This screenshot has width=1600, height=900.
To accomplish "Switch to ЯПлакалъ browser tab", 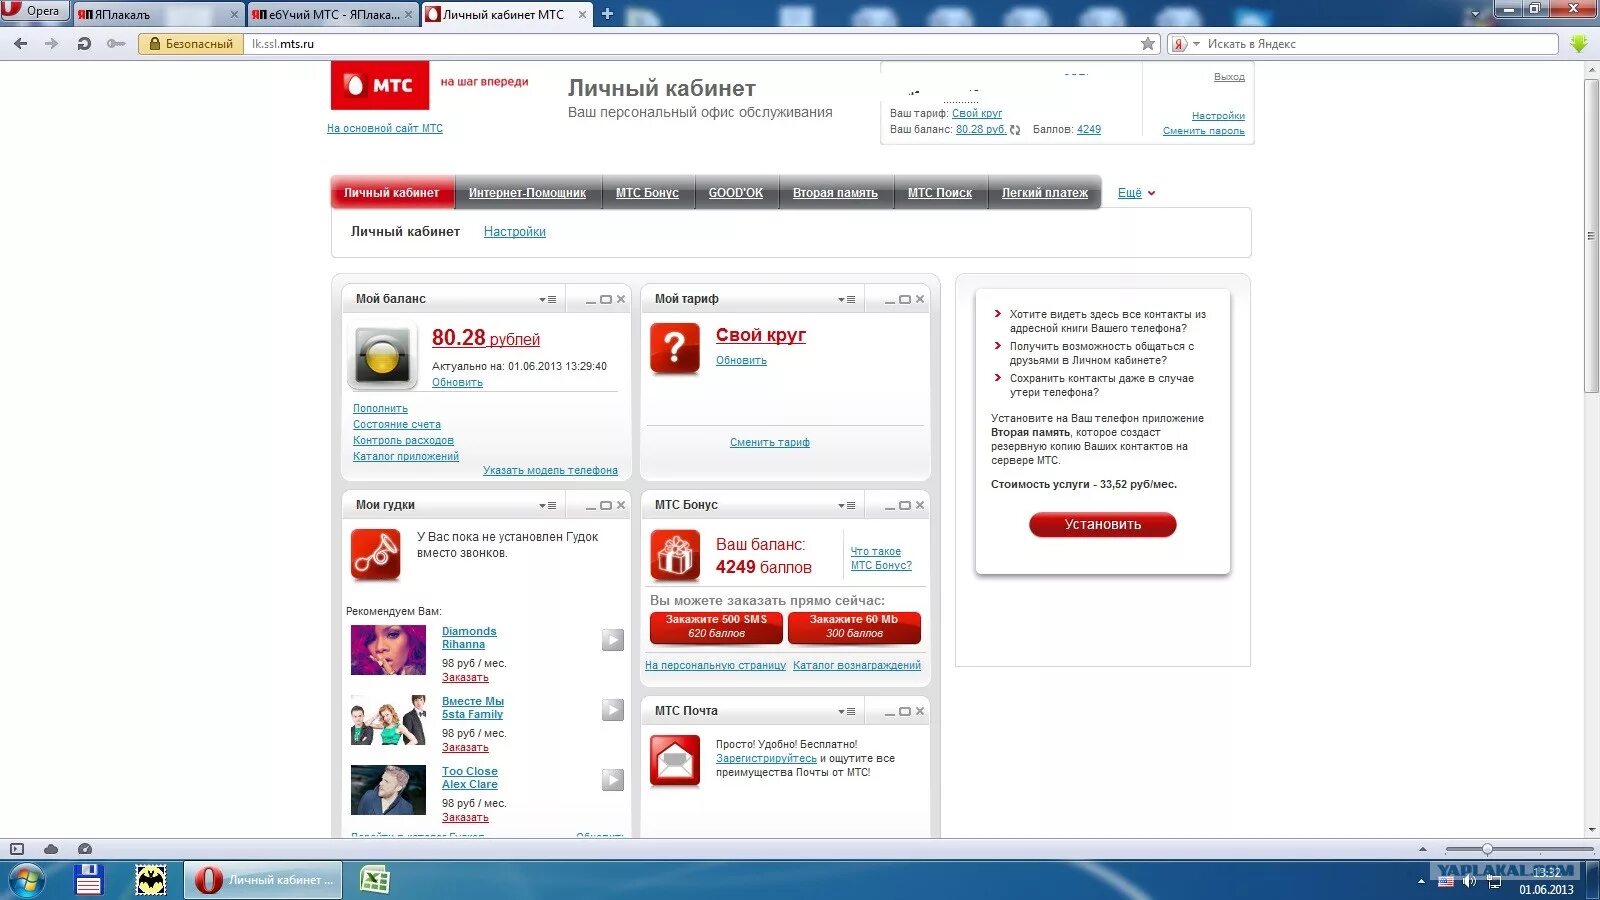I will click(158, 14).
